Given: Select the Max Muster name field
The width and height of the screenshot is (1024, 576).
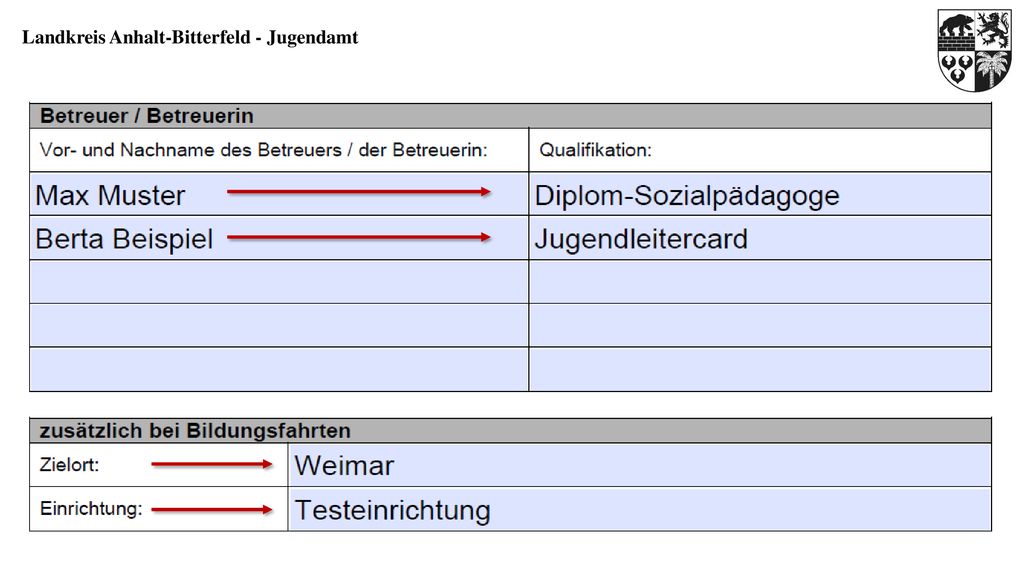Looking at the screenshot, I should (279, 194).
